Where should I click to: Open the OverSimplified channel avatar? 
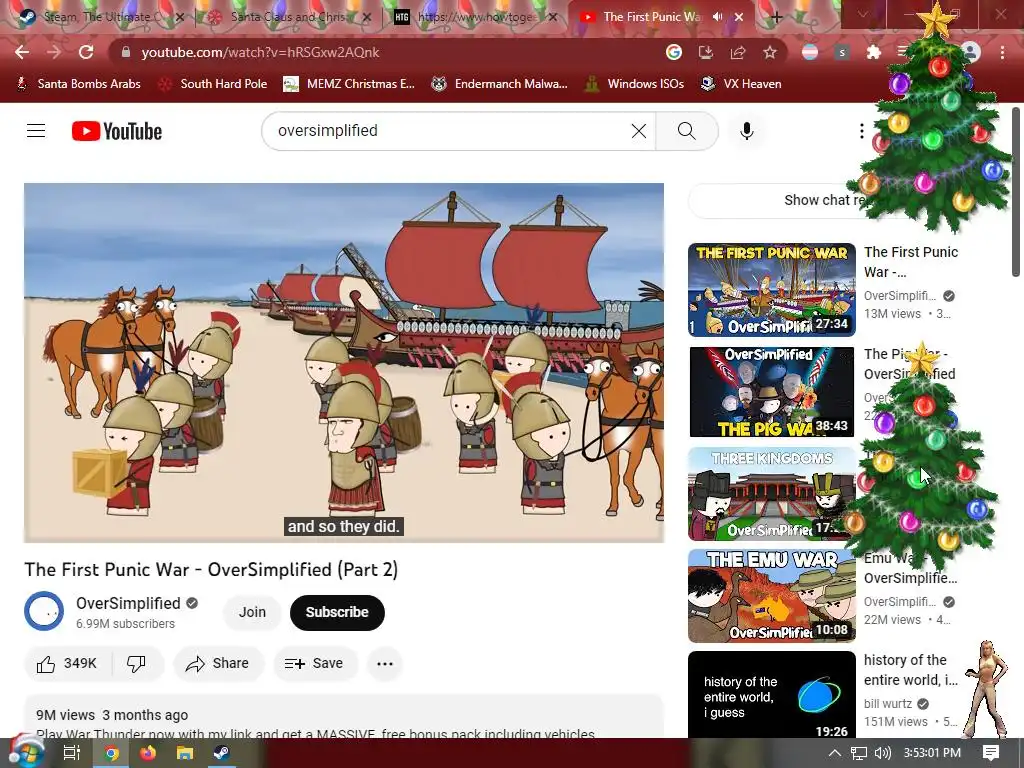point(44,611)
